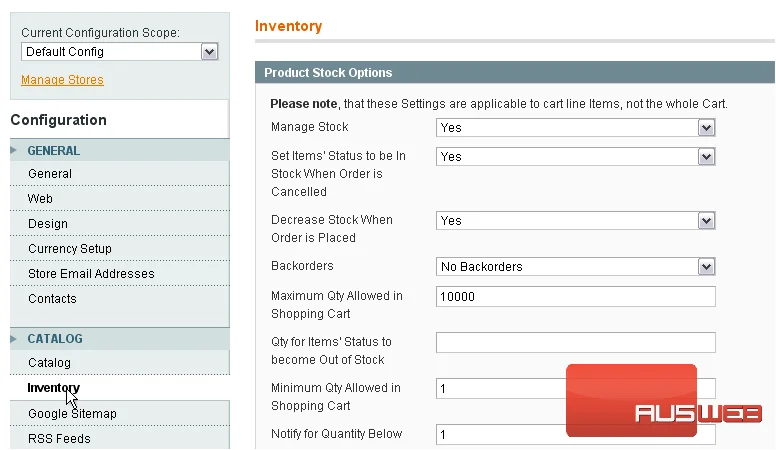Image resolution: width=776 pixels, height=450 pixels.
Task: Collapse the Product Stock Options header
Action: [x=515, y=72]
